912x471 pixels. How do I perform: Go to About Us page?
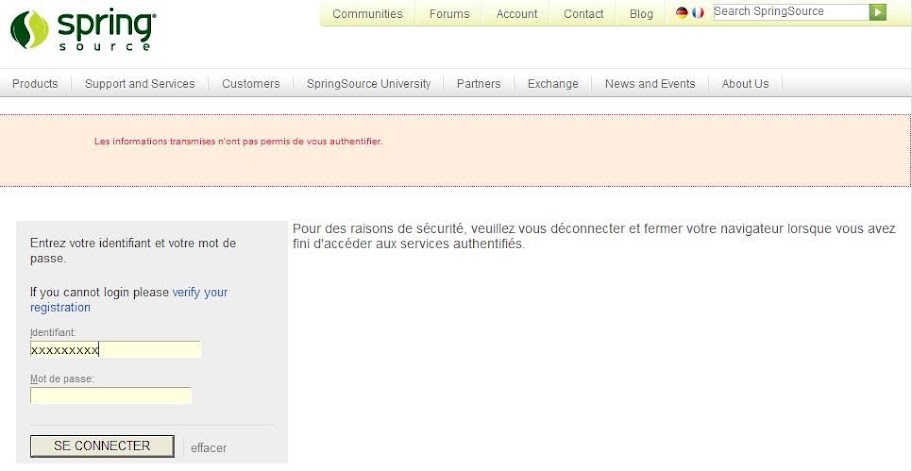[745, 84]
